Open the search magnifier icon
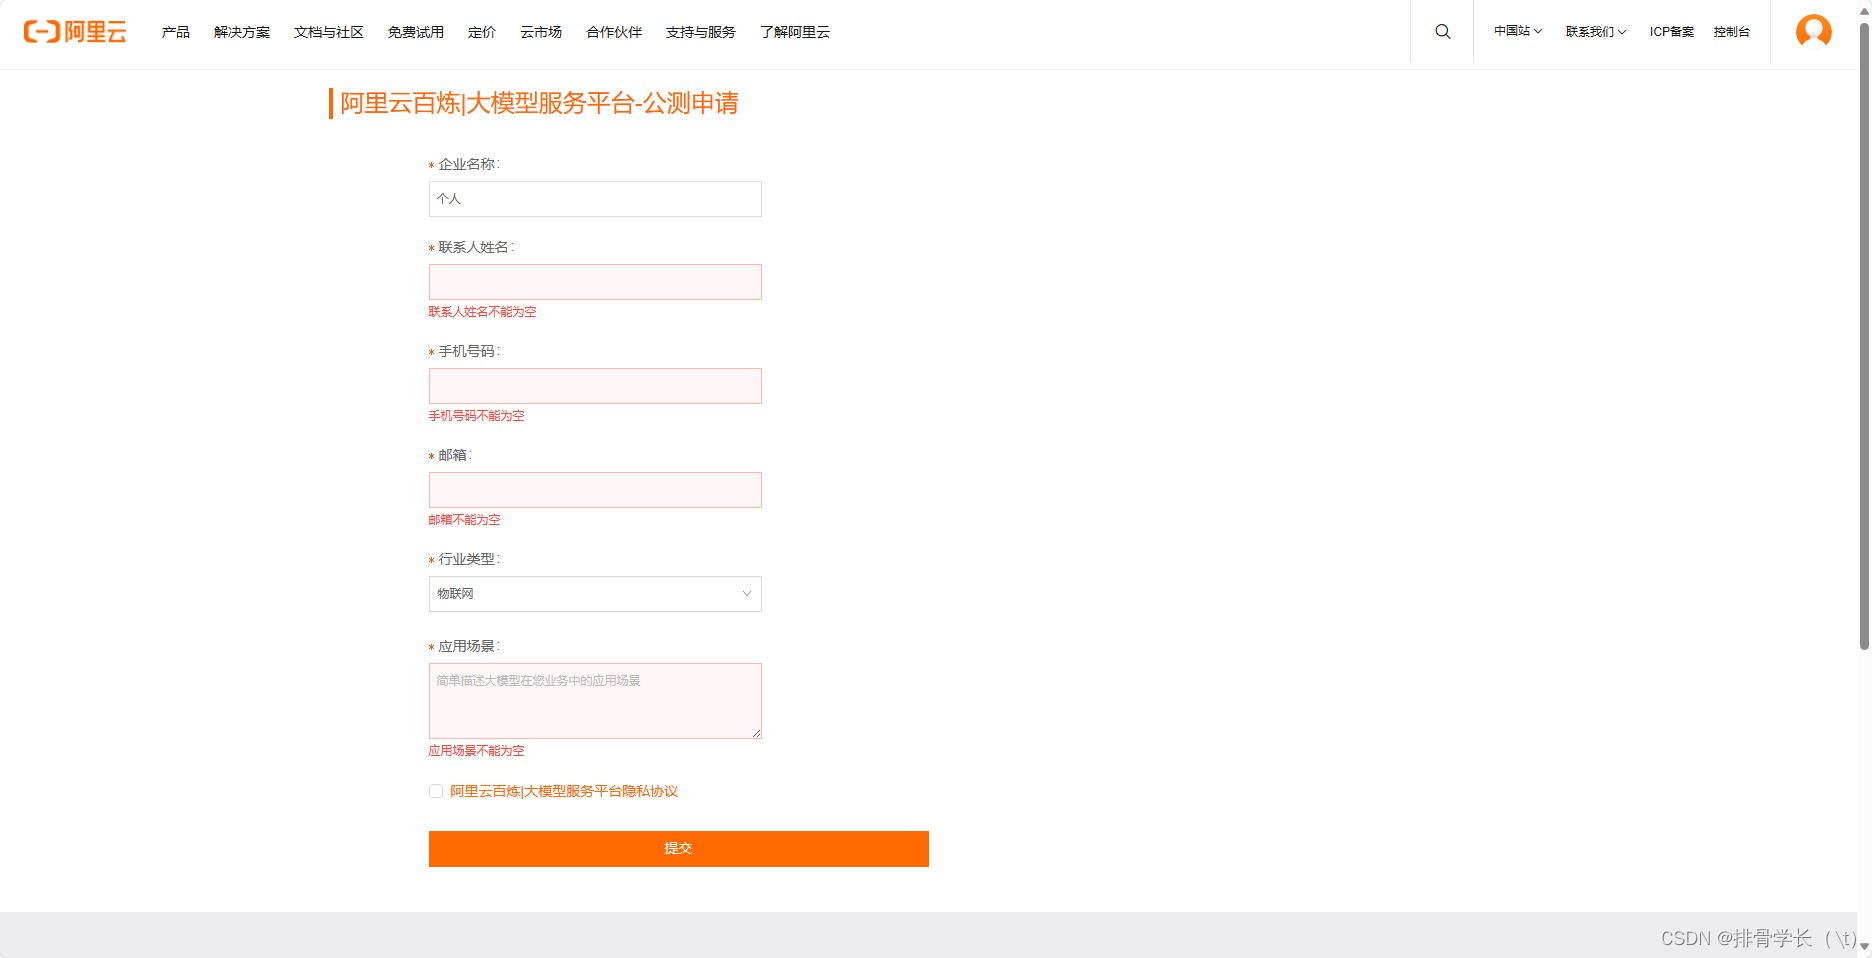Viewport: 1872px width, 958px height. tap(1442, 32)
